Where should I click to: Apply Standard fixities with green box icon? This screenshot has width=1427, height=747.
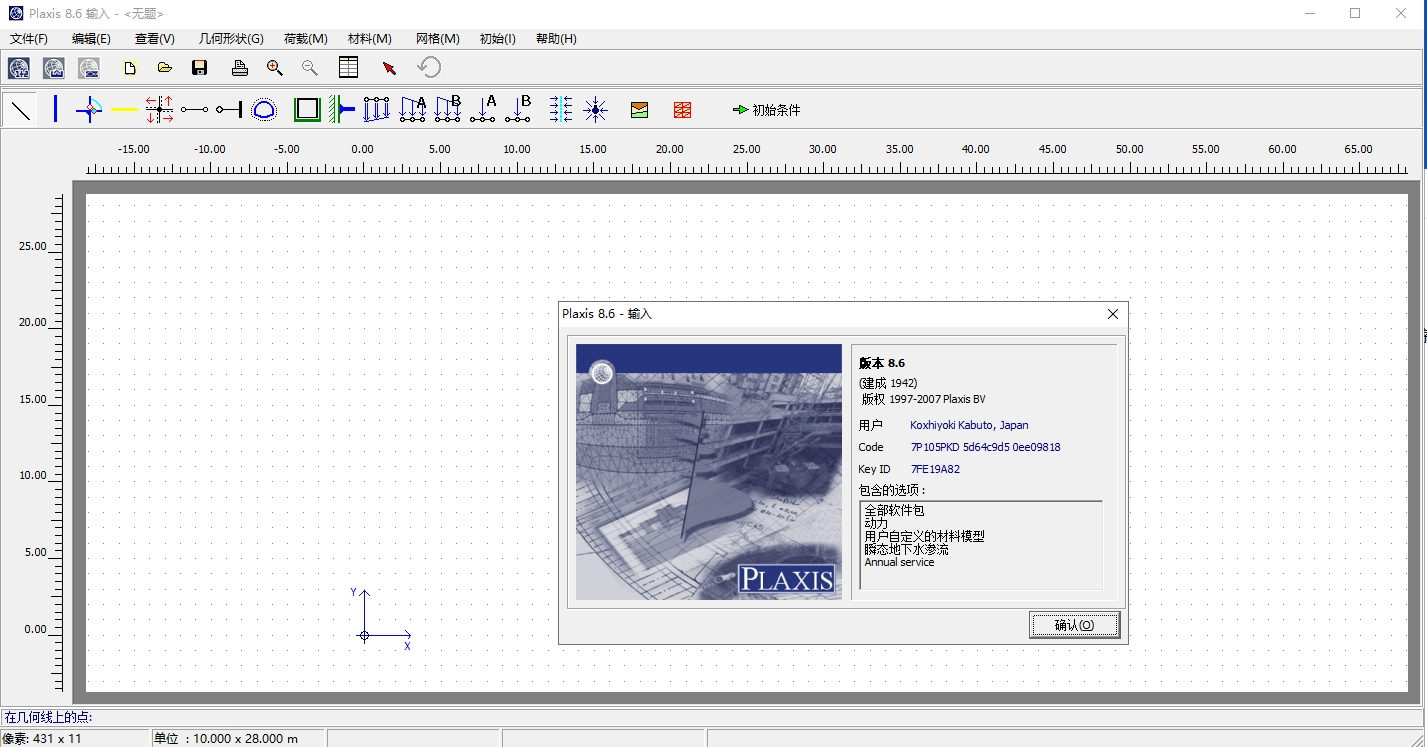[307, 109]
